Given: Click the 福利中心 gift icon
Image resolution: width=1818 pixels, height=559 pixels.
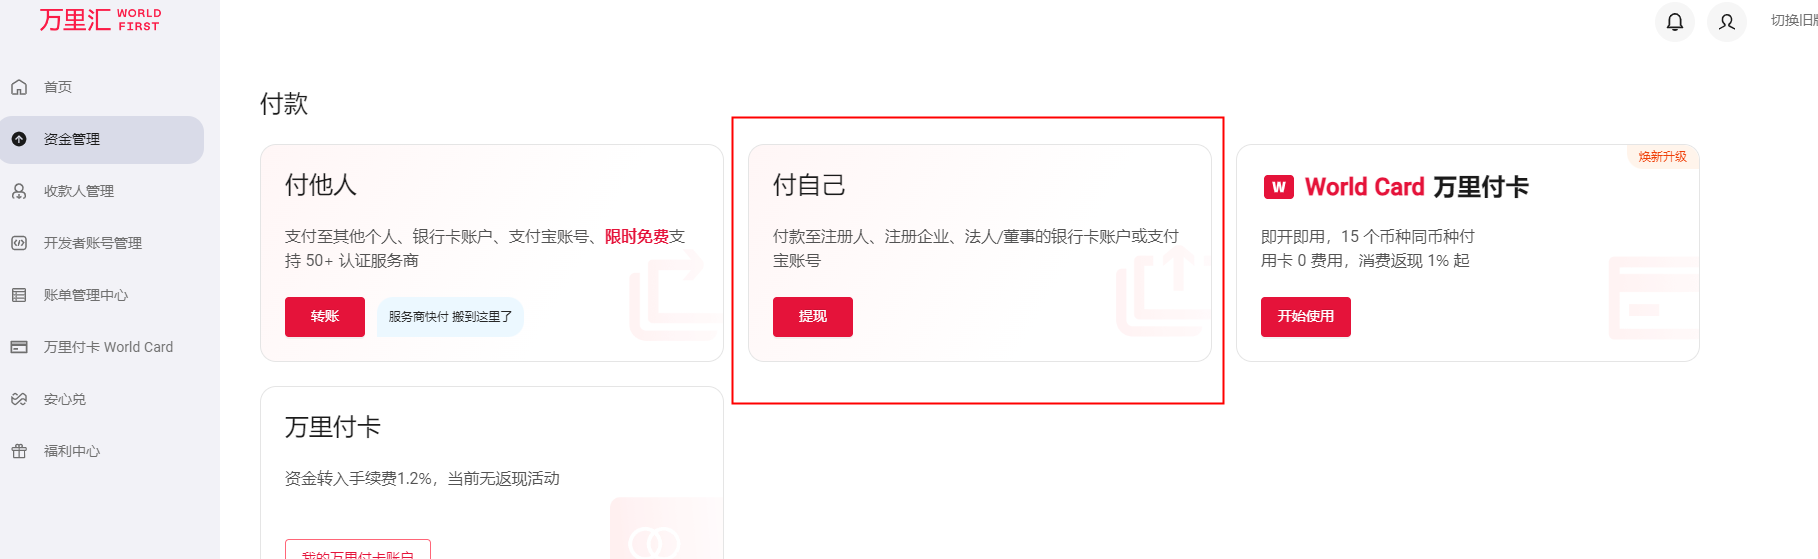Looking at the screenshot, I should 19,451.
